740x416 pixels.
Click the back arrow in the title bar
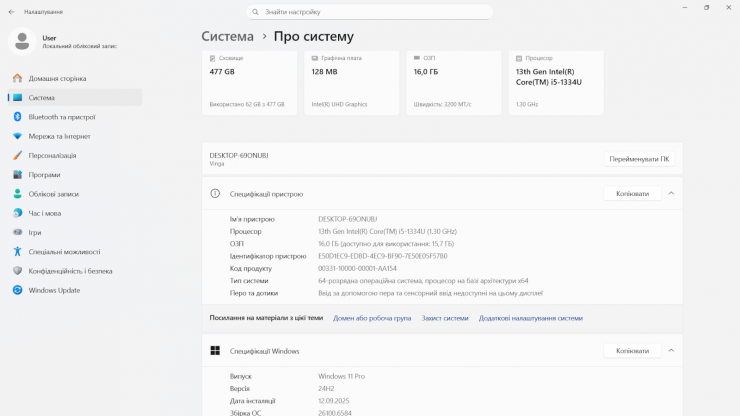10,12
